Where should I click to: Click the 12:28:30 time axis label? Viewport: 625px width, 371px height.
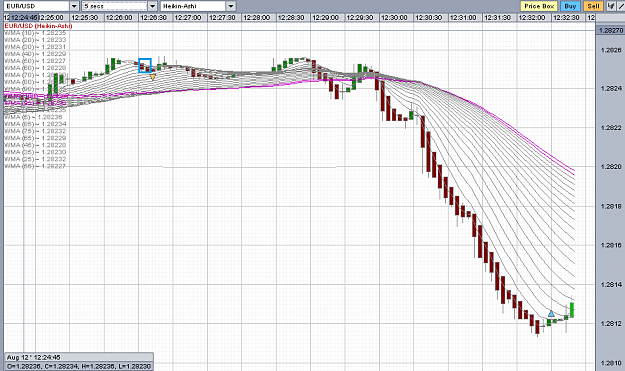[x=291, y=18]
